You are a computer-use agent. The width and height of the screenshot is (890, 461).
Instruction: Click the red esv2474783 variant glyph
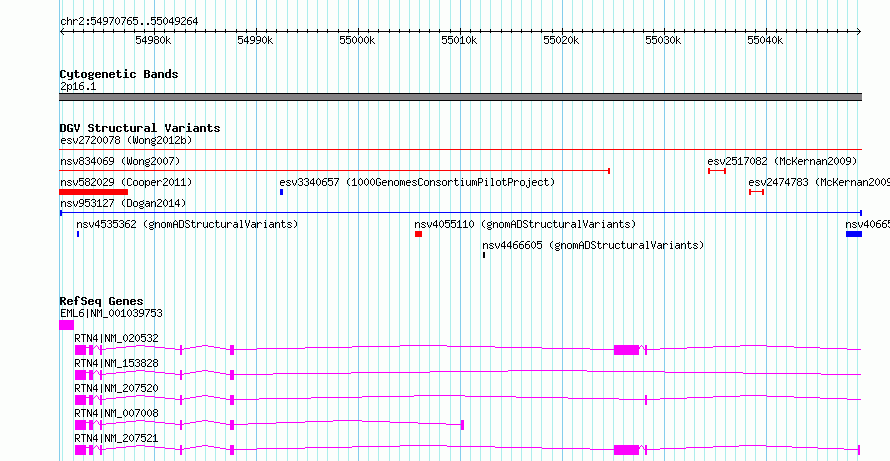pos(757,192)
